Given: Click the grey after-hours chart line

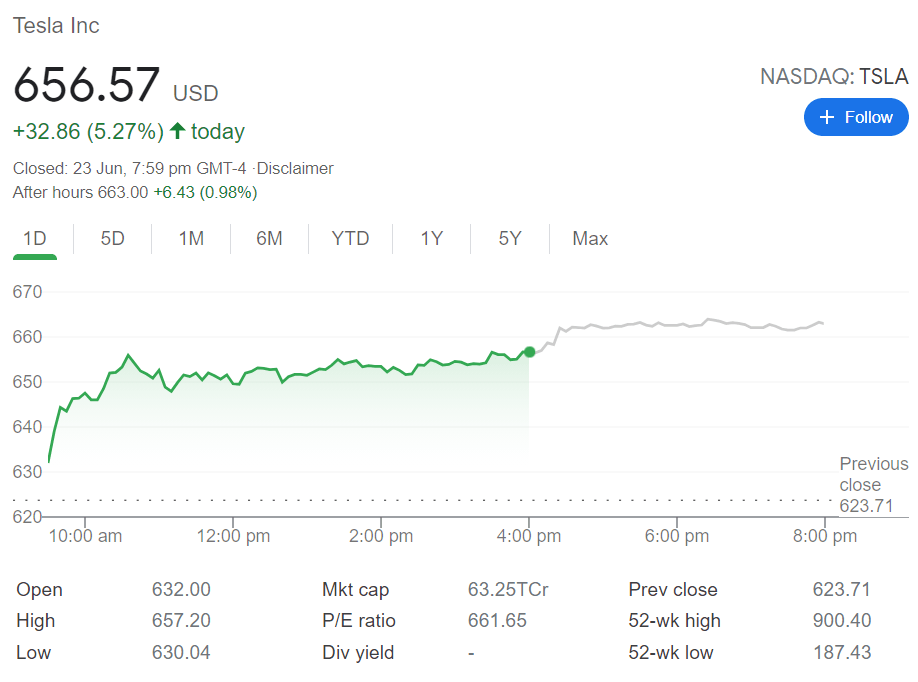Looking at the screenshot, I should point(680,324).
